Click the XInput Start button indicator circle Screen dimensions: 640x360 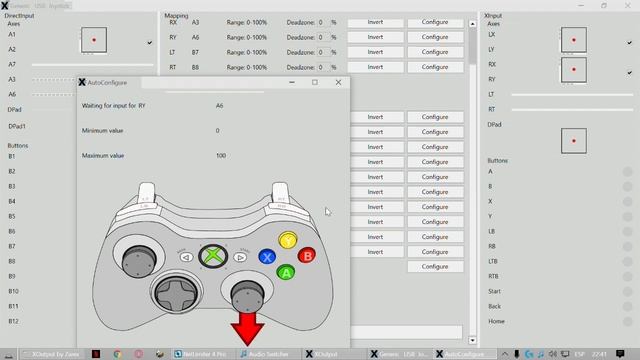[628, 291]
